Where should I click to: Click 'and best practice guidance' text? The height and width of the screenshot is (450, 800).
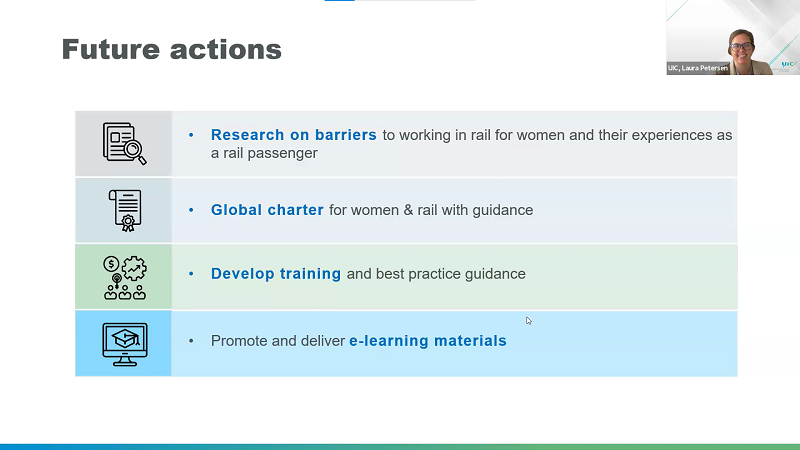[435, 274]
